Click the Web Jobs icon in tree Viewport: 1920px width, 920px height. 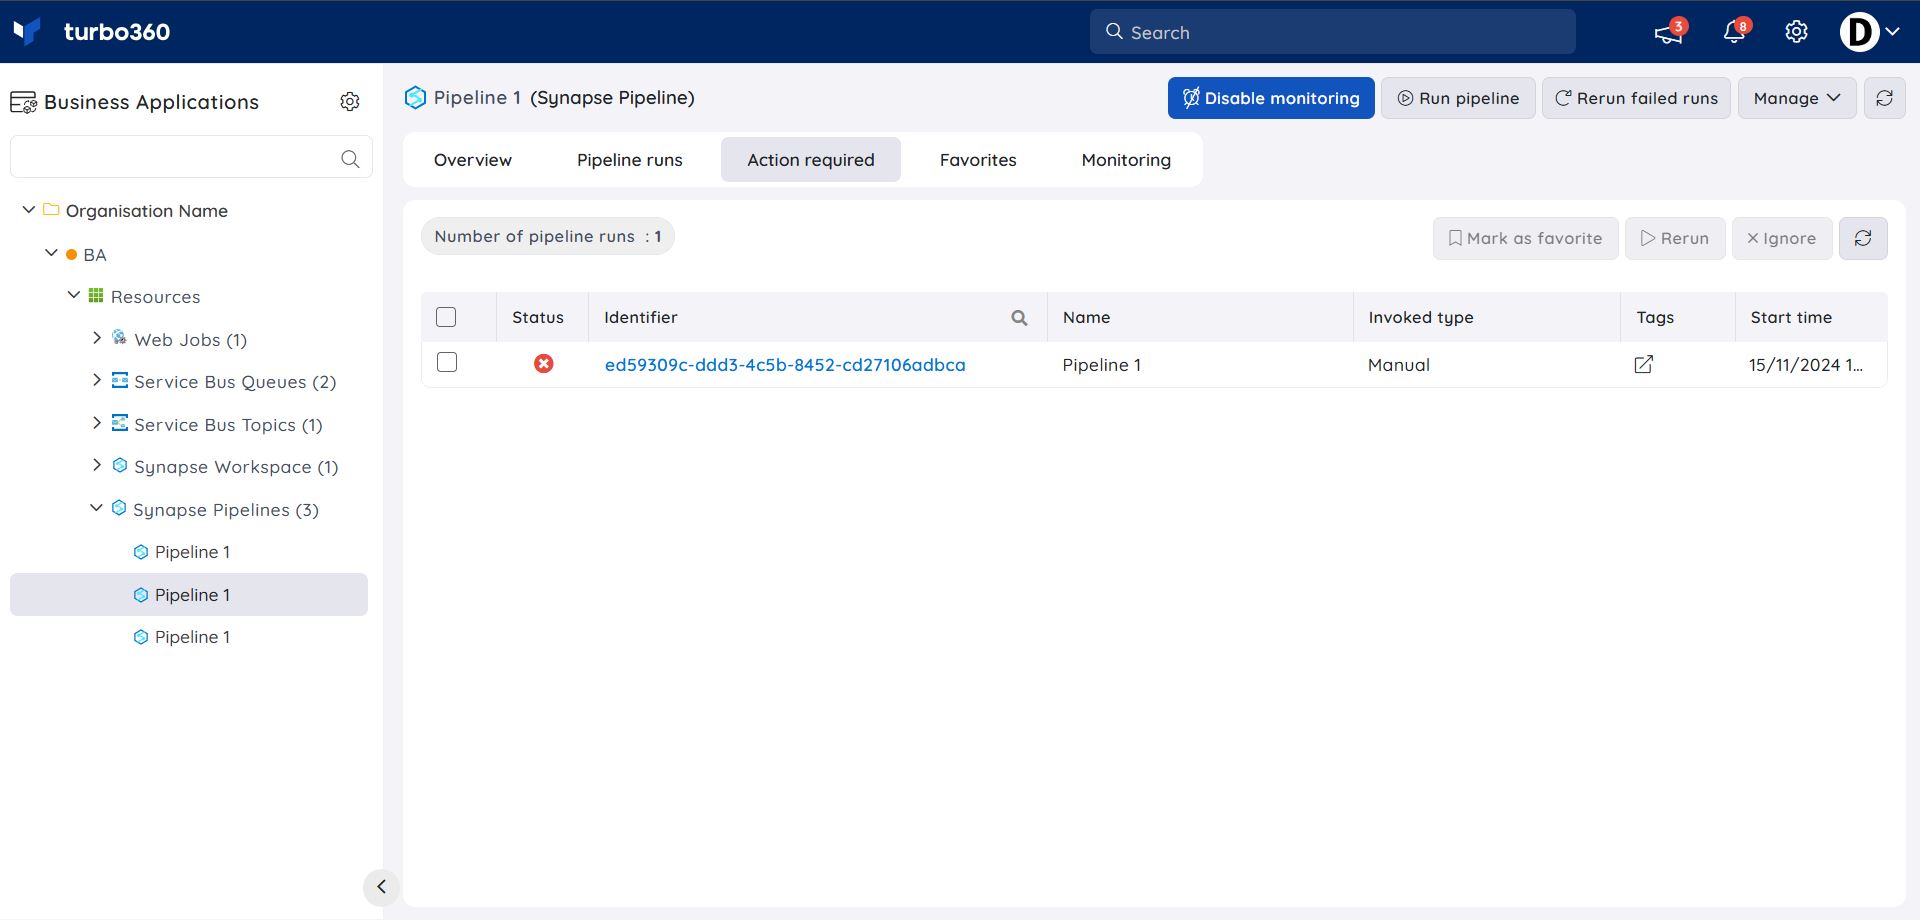pyautogui.click(x=119, y=338)
